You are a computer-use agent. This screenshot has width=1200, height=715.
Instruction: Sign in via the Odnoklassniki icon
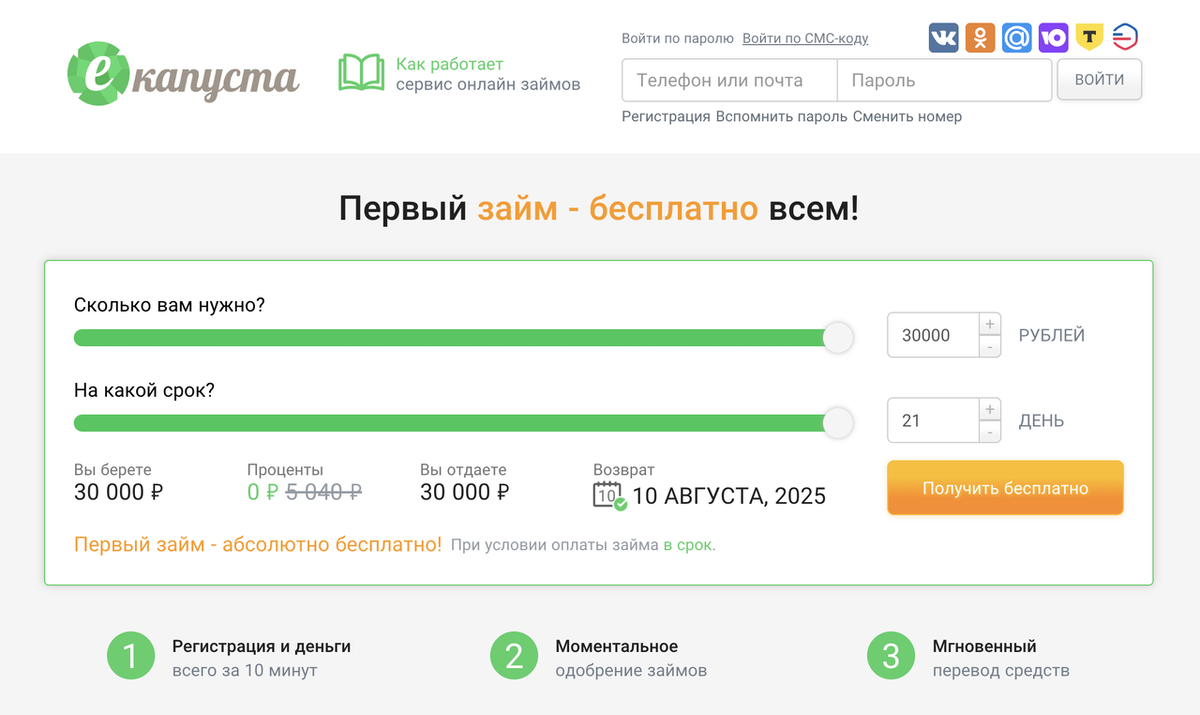pyautogui.click(x=980, y=37)
